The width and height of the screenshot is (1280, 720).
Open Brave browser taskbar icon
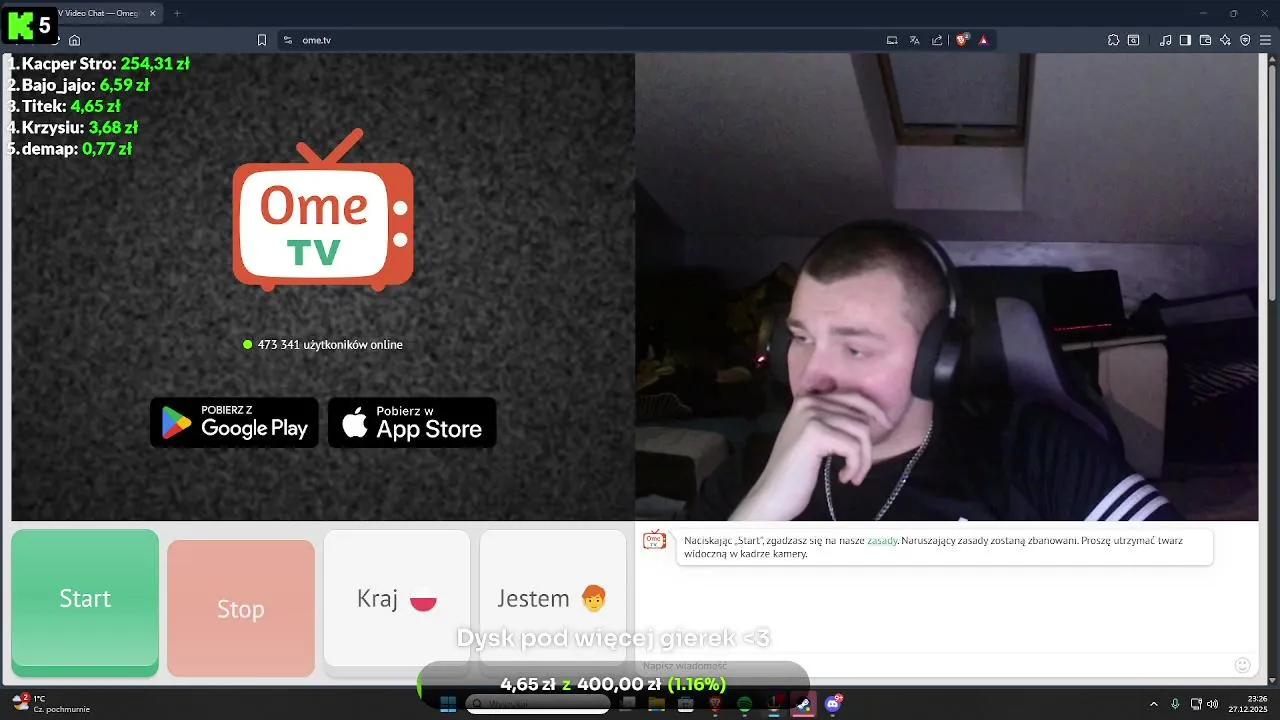[x=715, y=704]
